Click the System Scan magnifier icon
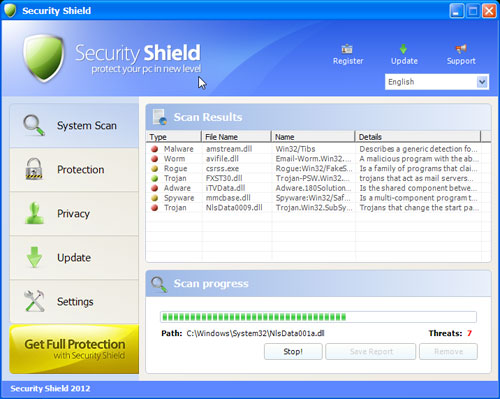Screen dimensions: 500x399 [34, 125]
